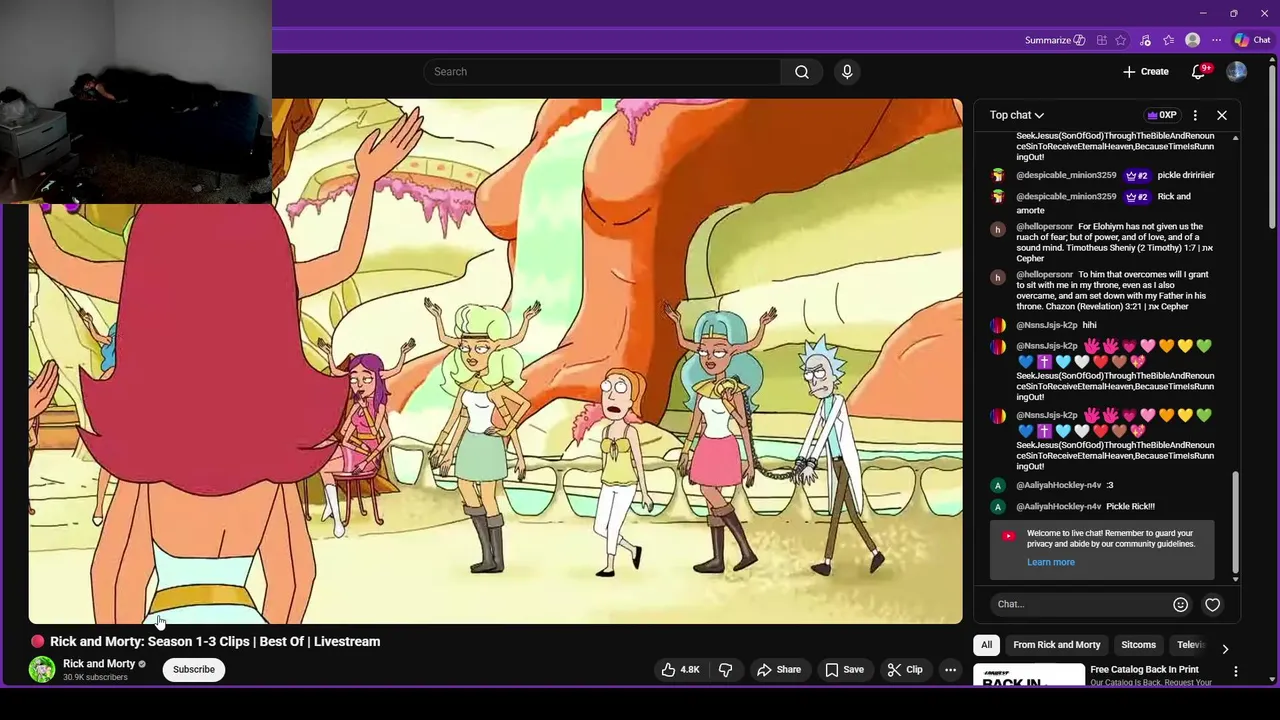
Task: Click the webcam overlay thumbnail
Action: [136, 102]
